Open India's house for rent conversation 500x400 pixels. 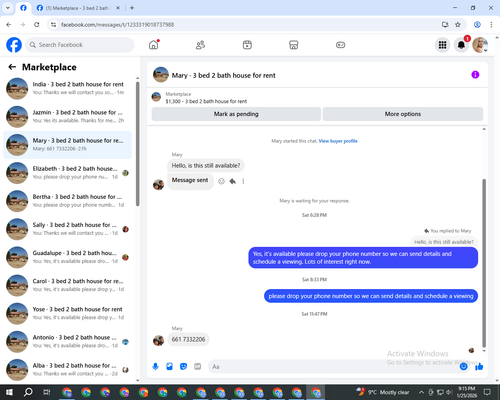(68, 88)
